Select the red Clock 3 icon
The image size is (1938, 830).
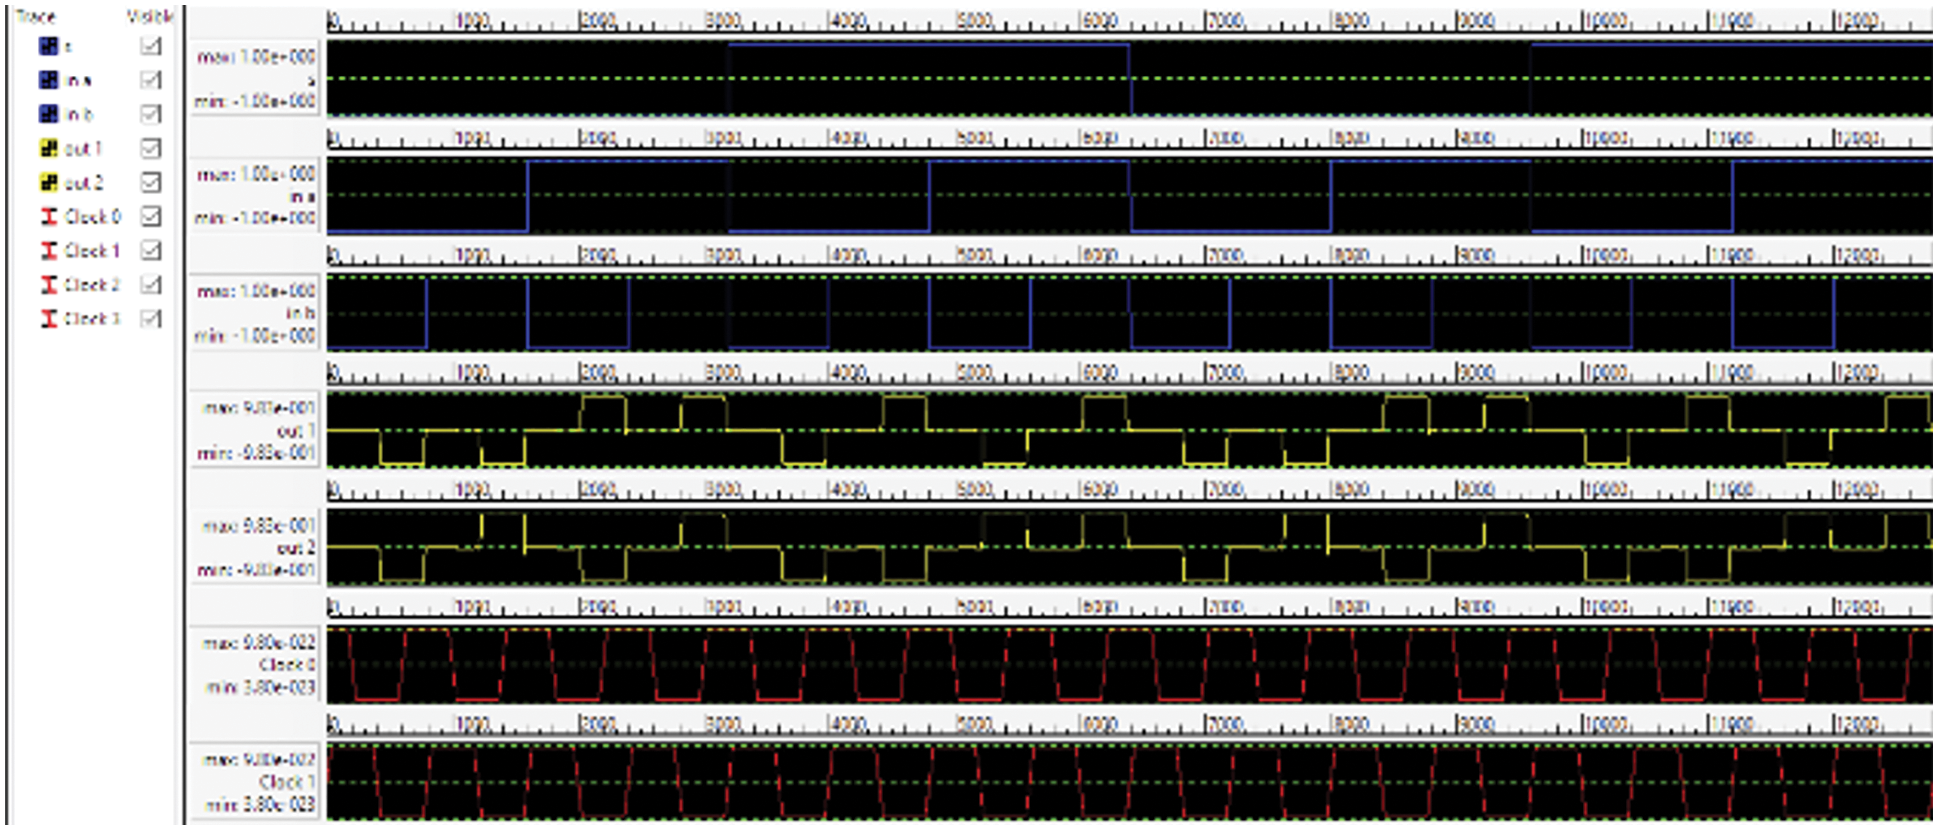[x=48, y=318]
